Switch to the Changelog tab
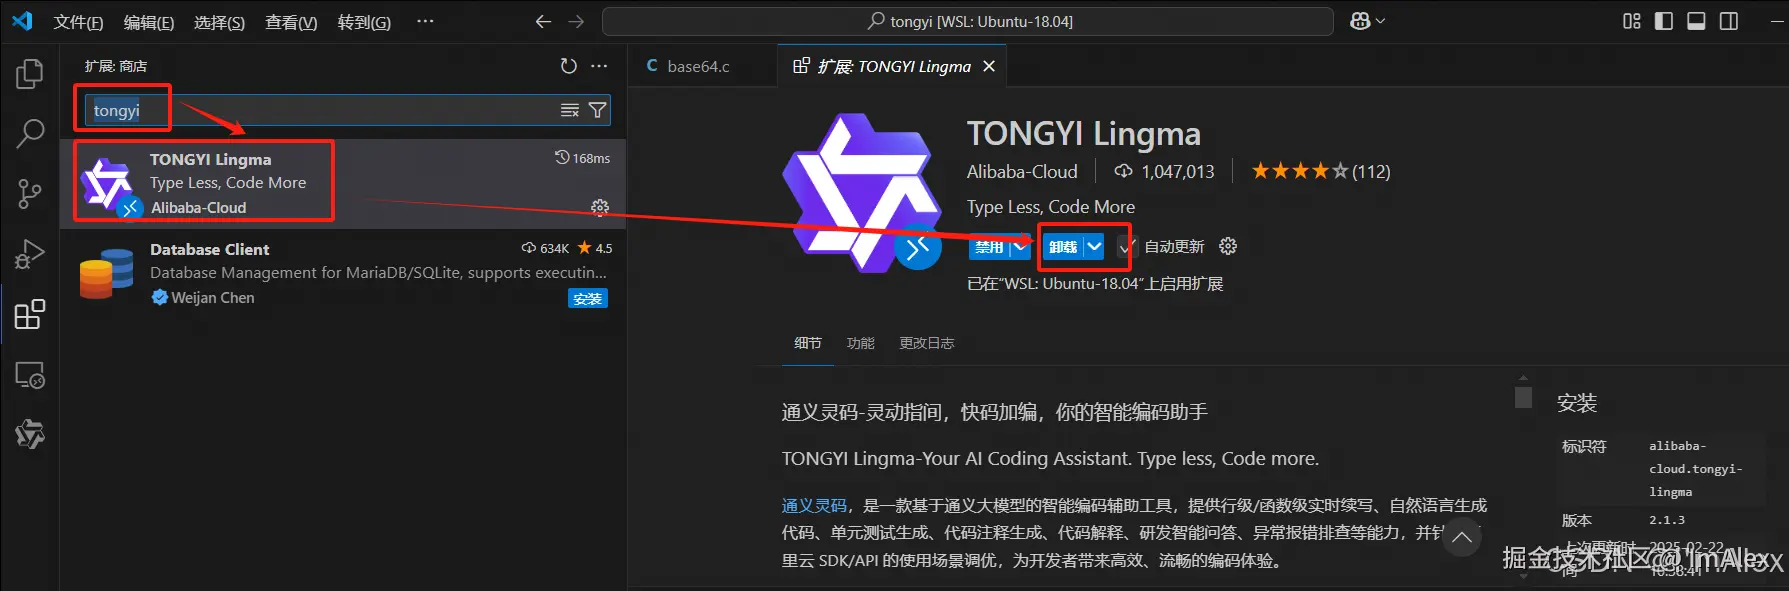 click(926, 343)
